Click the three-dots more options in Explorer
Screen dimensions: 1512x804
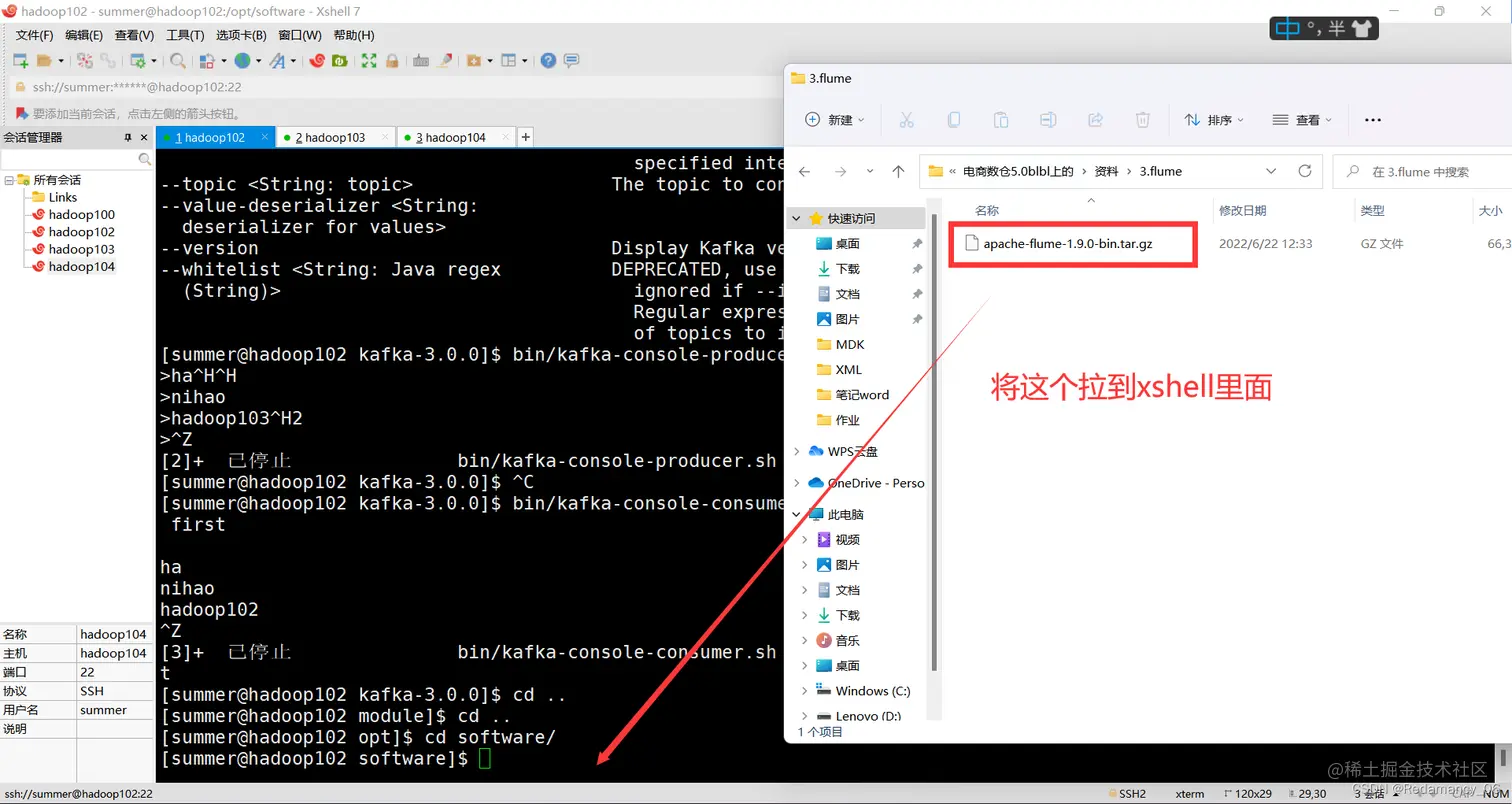click(x=1372, y=120)
